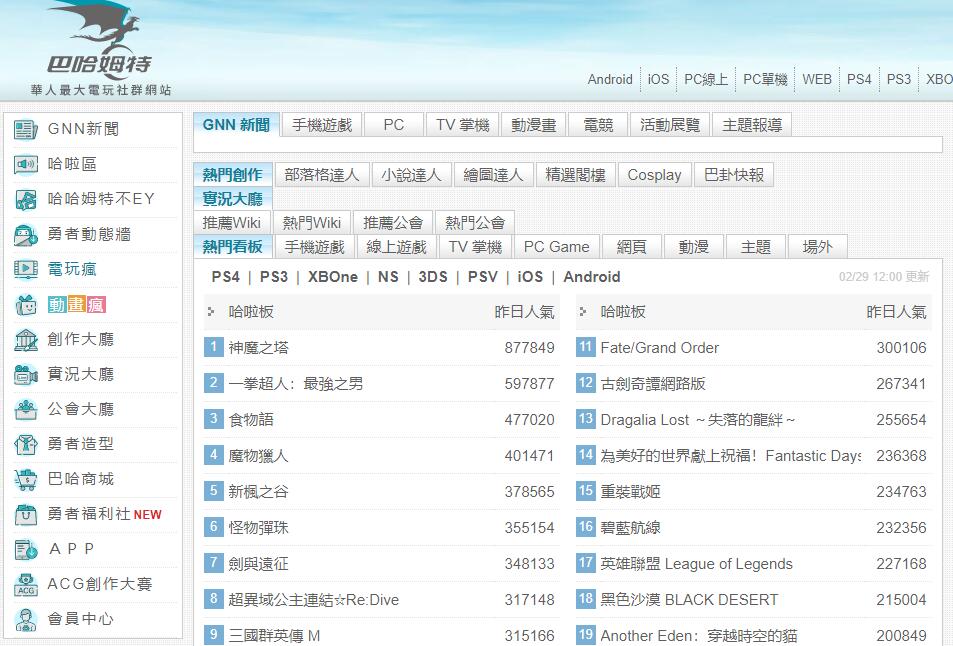Screen dimensions: 953x646
Task: Switch to 線上遊戲 hot boards tab
Action: coord(396,247)
